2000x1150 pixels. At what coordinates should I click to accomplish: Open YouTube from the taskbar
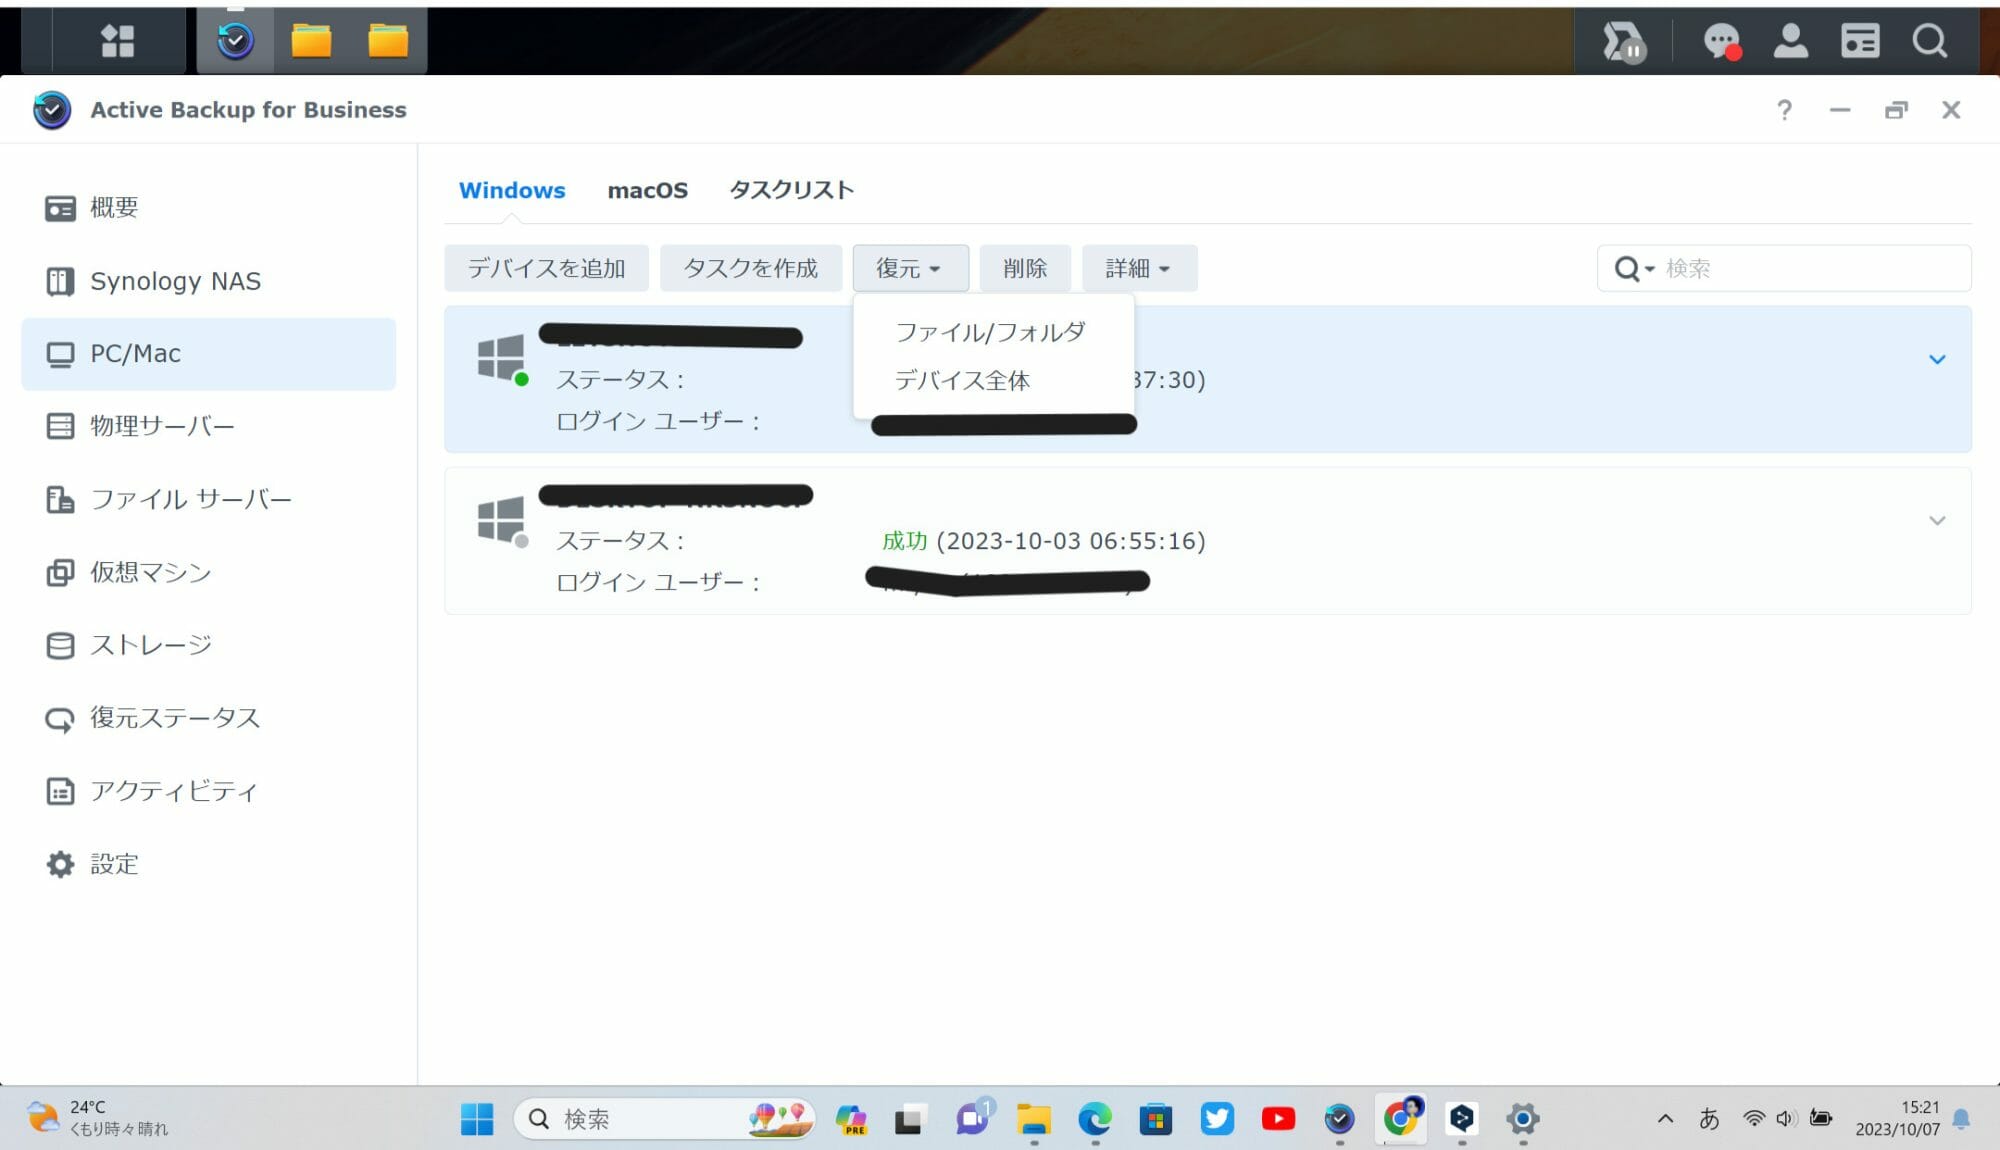1278,1119
